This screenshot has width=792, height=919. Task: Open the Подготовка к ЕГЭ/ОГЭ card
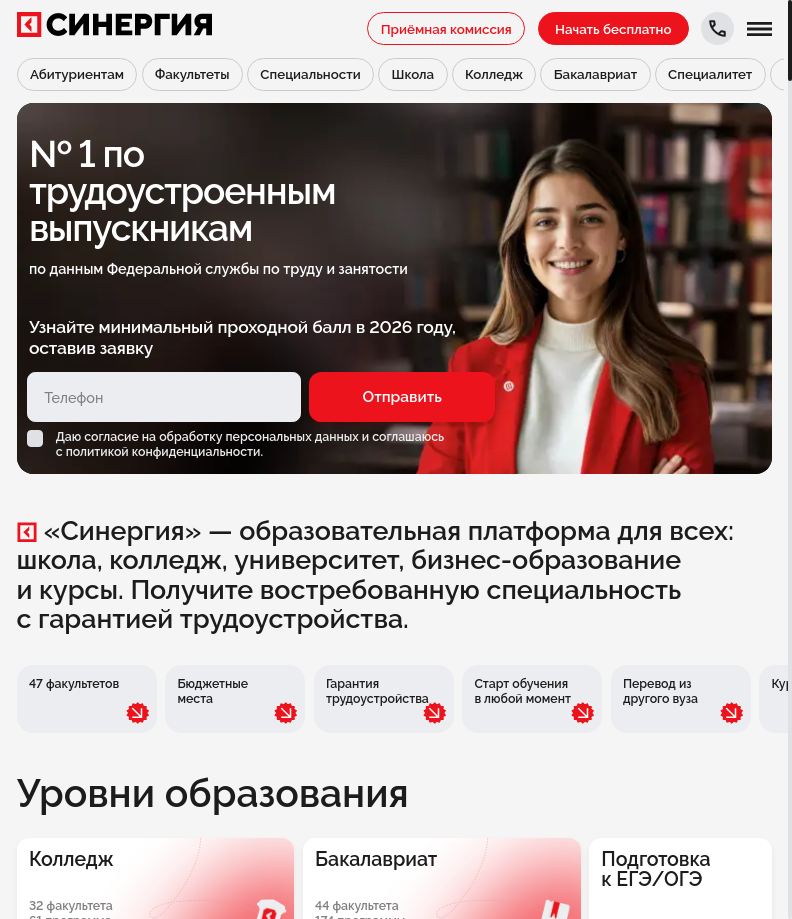click(680, 879)
